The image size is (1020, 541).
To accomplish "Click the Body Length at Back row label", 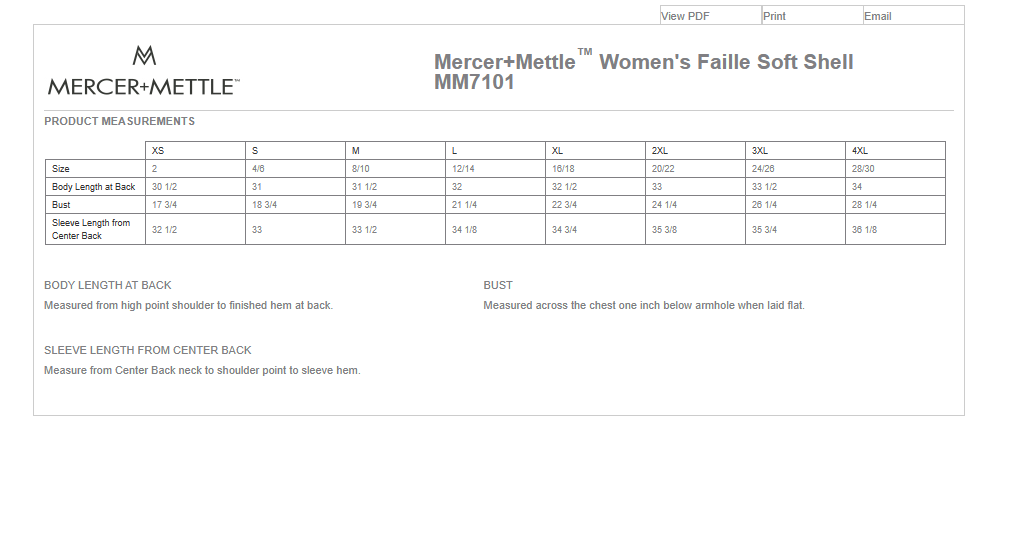I will pyautogui.click(x=94, y=187).
